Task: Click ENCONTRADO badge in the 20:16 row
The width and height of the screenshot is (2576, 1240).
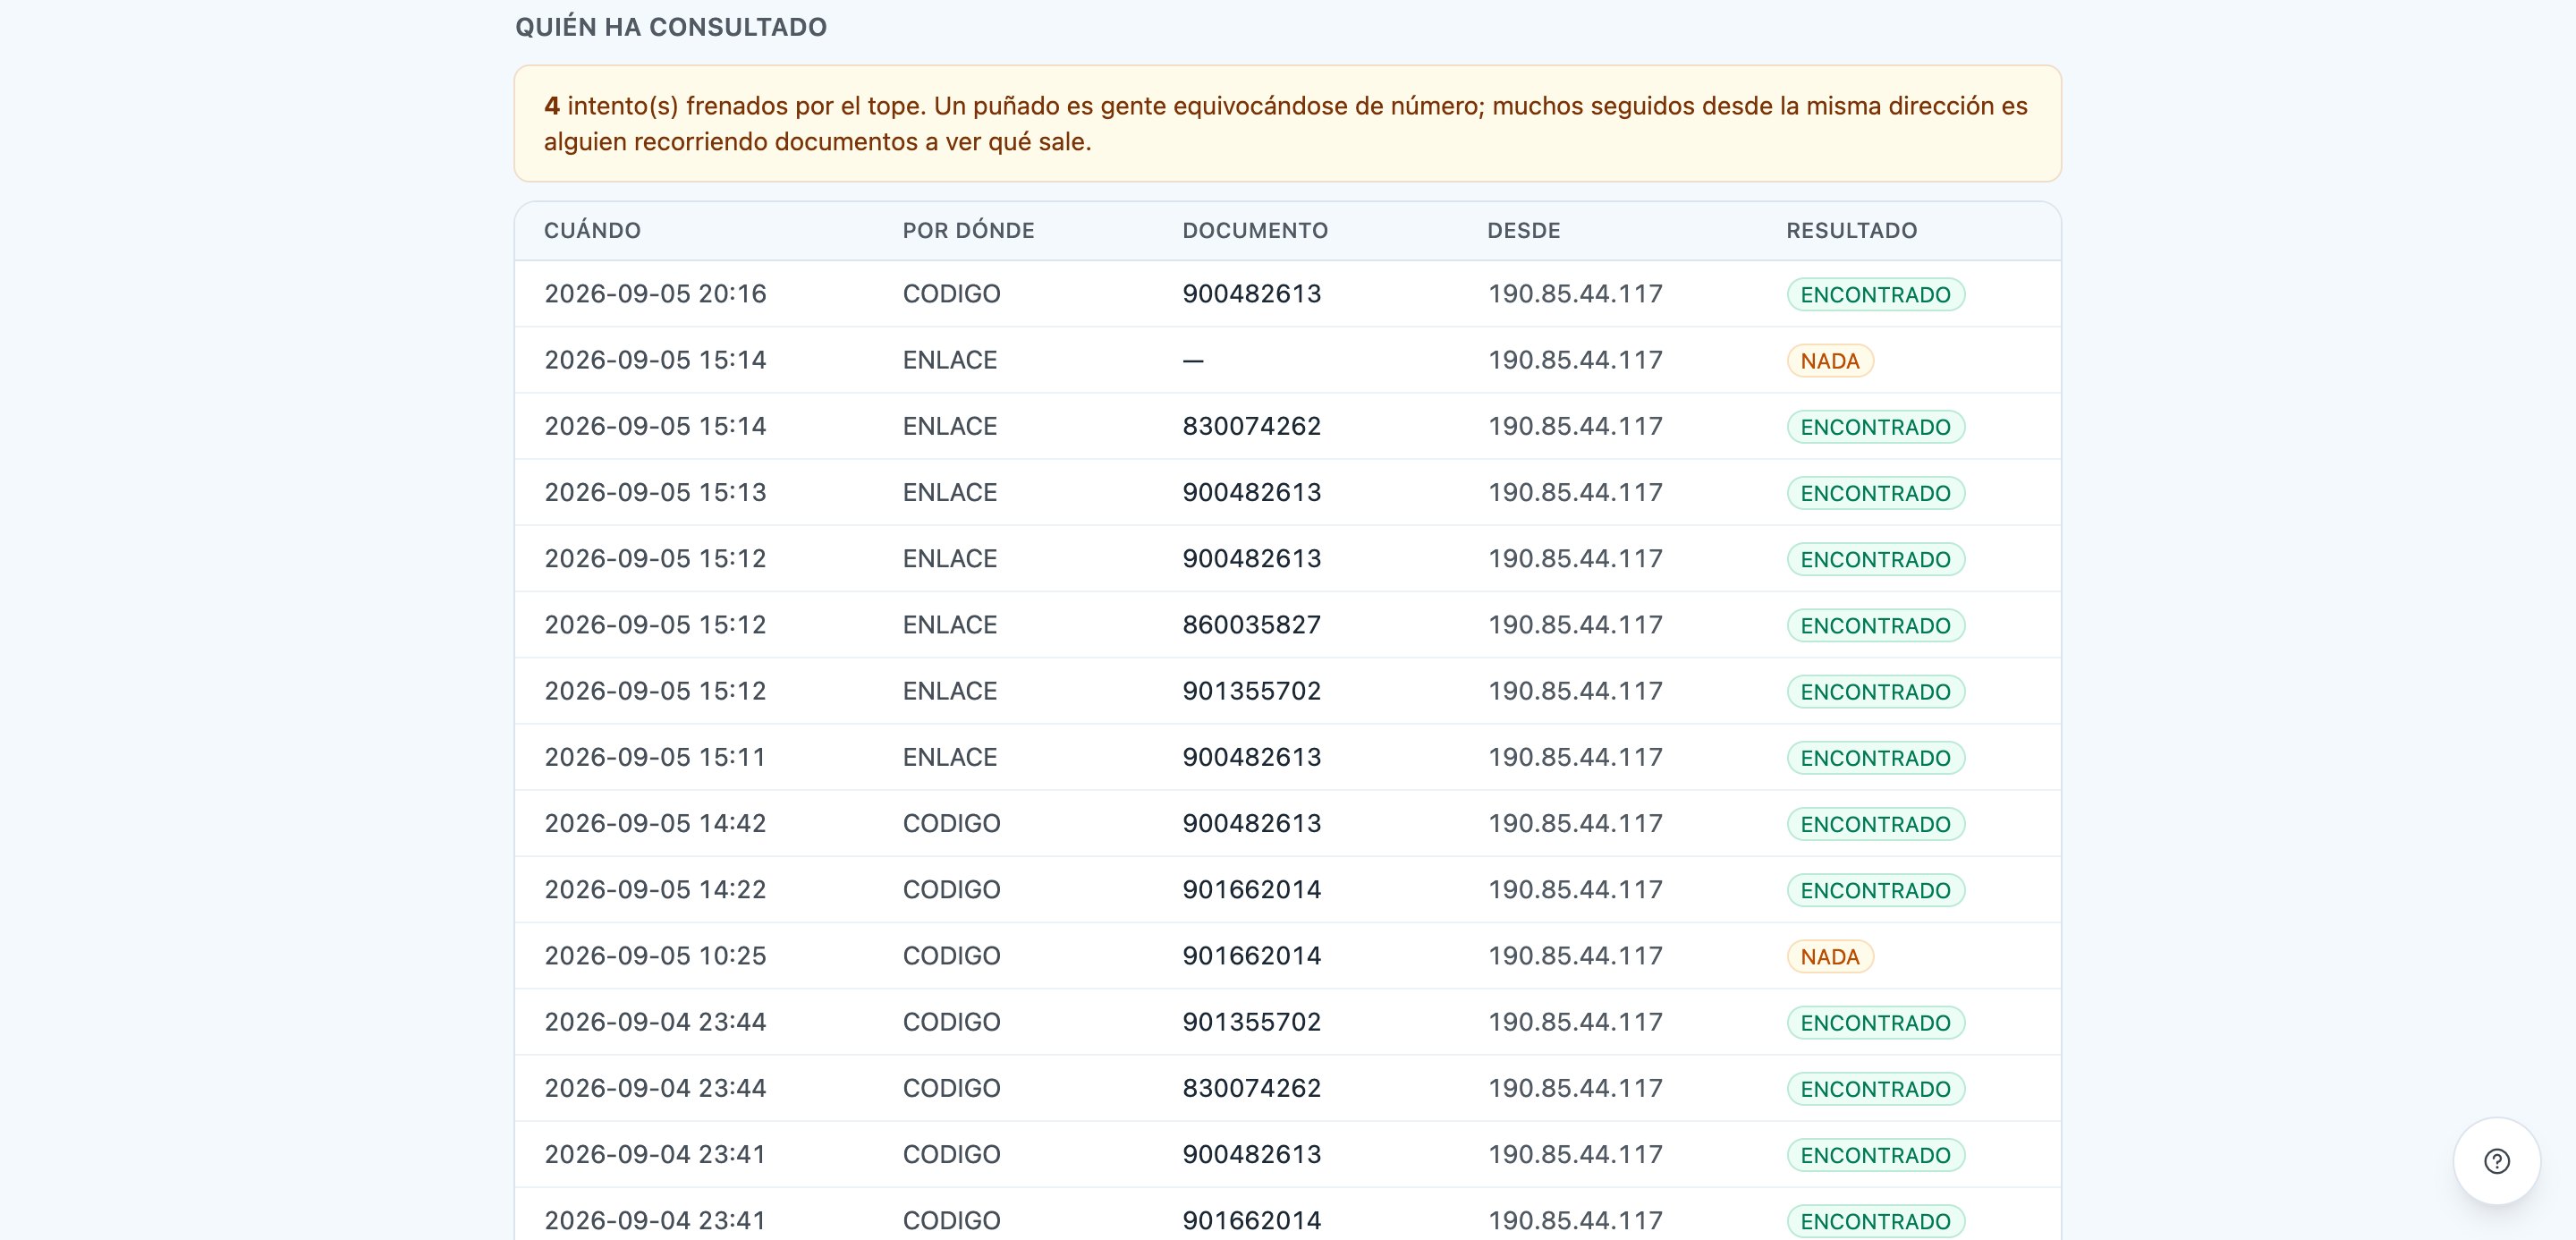Action: pos(1875,295)
